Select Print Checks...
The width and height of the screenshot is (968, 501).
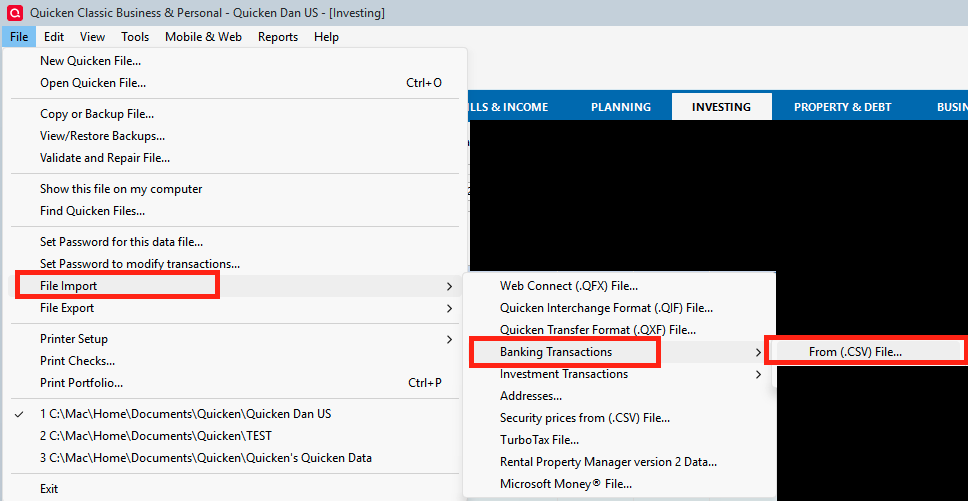tap(235, 361)
